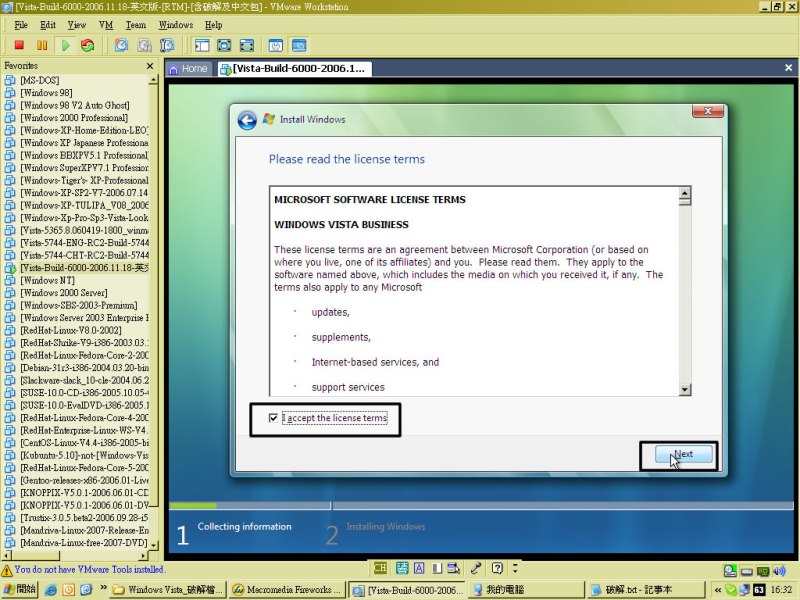800x600 pixels.
Task: Click the back arrow in Install Windows dialog
Action: point(247,120)
